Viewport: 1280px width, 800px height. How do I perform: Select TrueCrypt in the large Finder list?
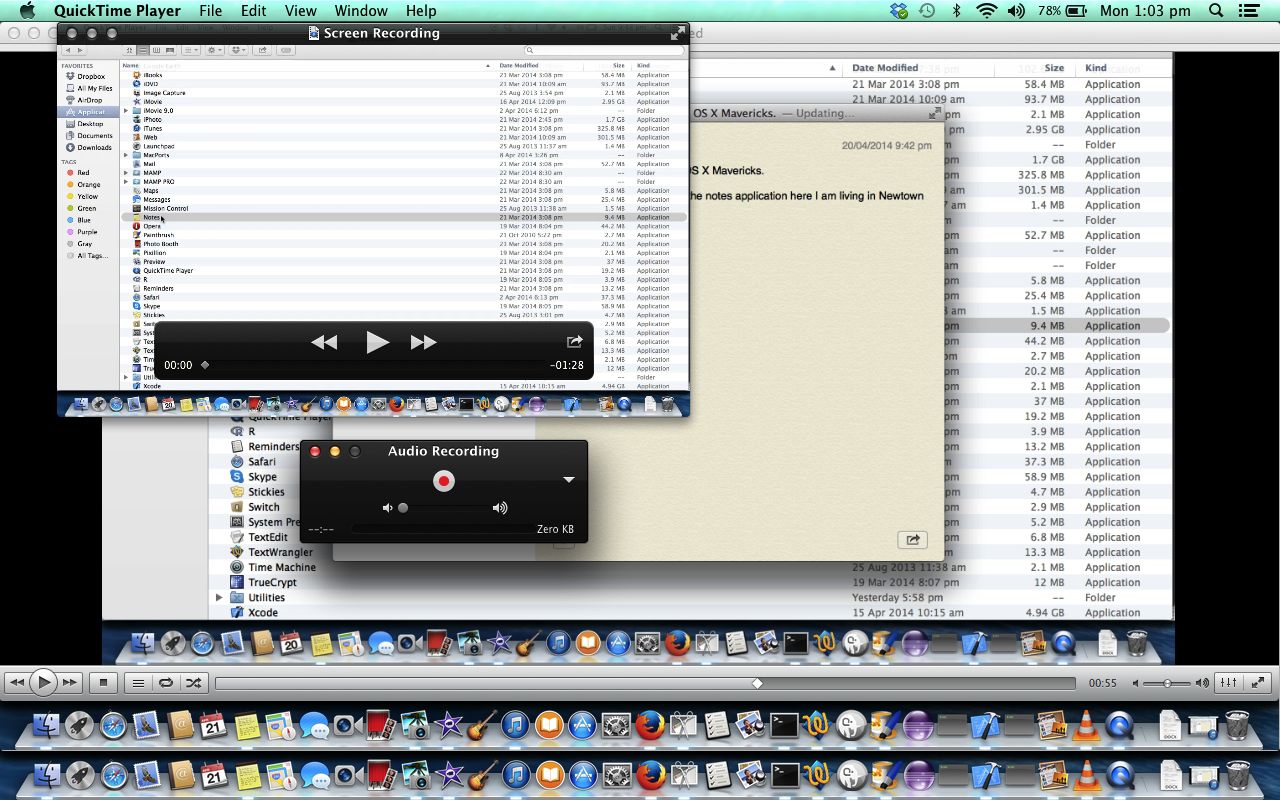[272, 582]
